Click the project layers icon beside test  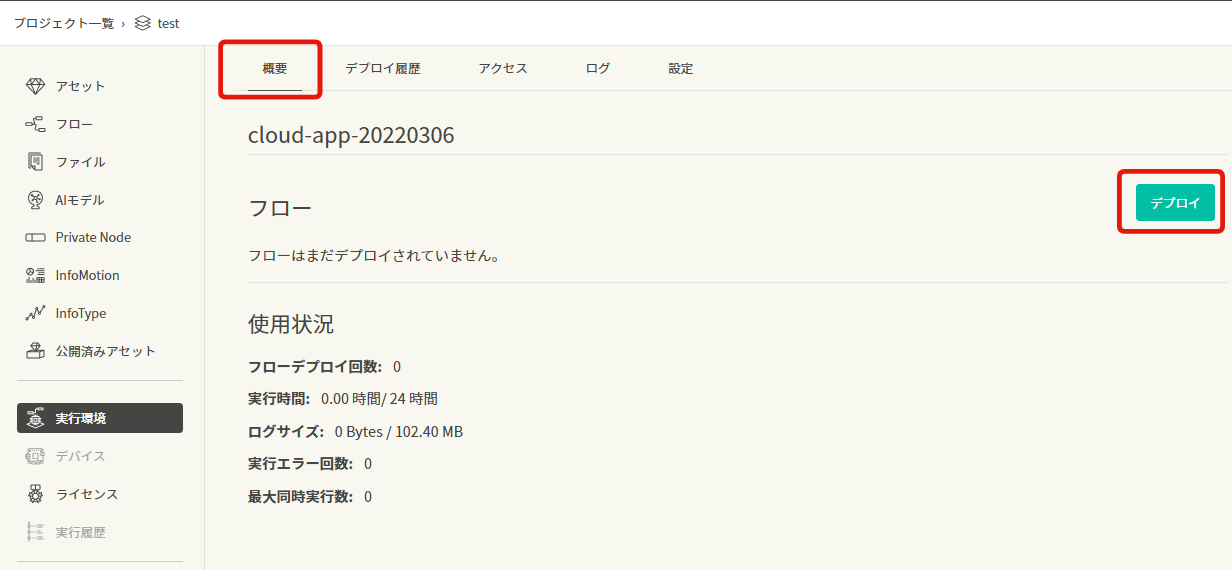(x=143, y=23)
